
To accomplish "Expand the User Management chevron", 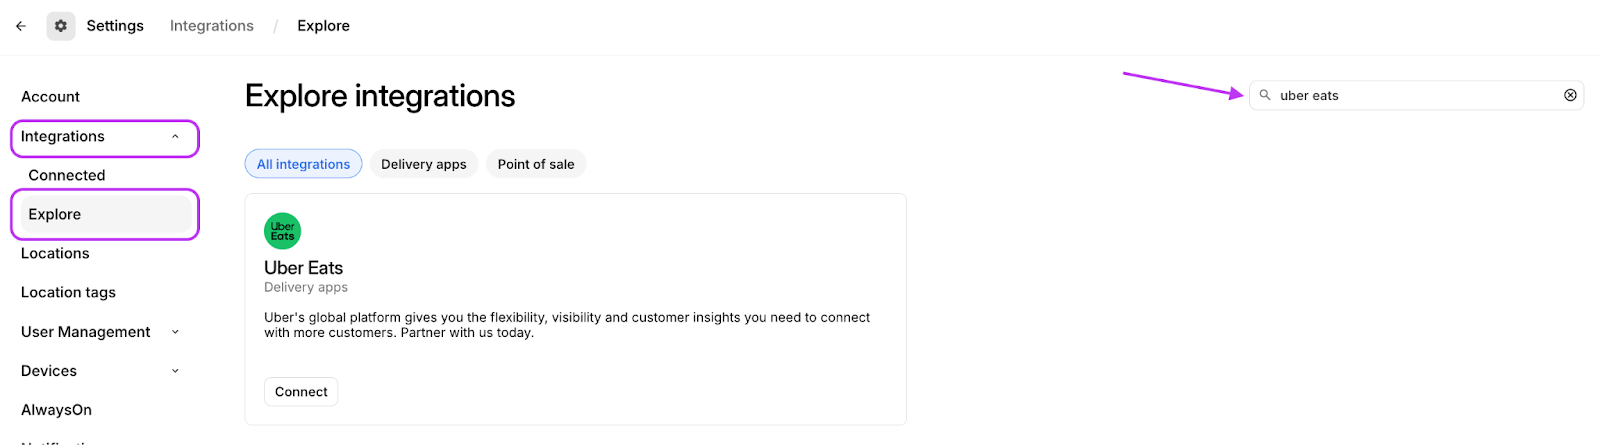I will tap(175, 332).
